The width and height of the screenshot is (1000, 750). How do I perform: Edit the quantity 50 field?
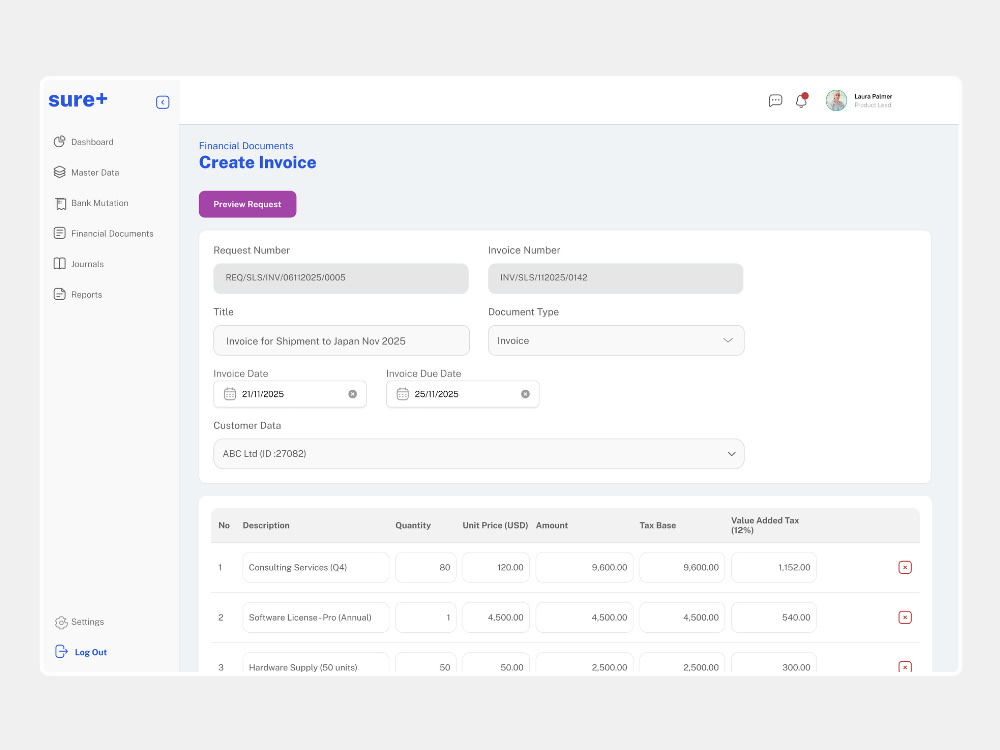click(425, 663)
